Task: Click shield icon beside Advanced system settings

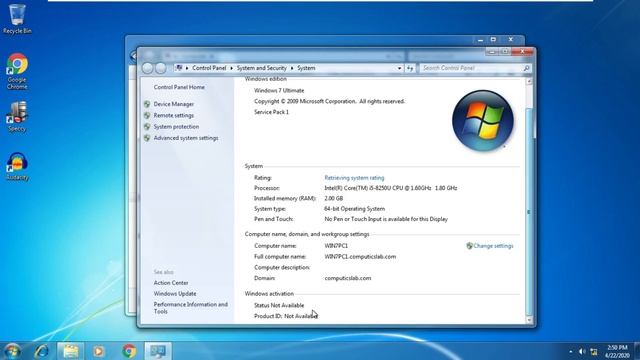Action: (x=147, y=138)
